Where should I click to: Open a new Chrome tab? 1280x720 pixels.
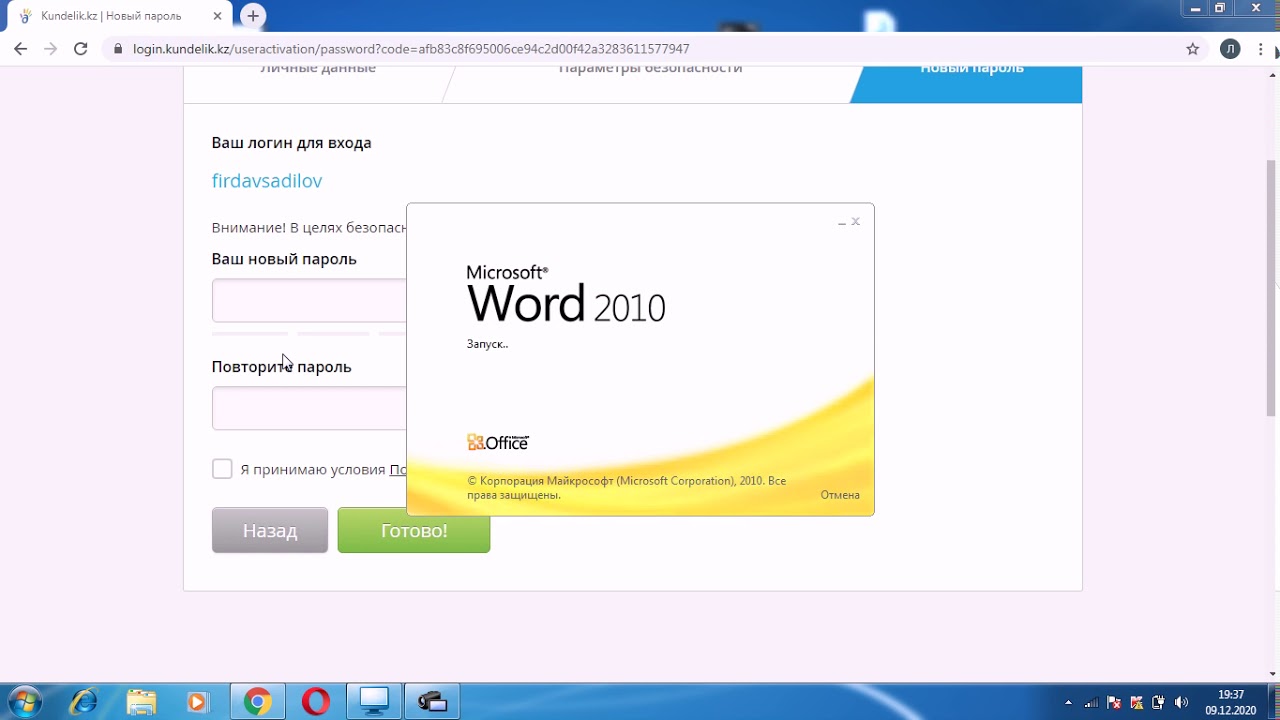[x=253, y=16]
